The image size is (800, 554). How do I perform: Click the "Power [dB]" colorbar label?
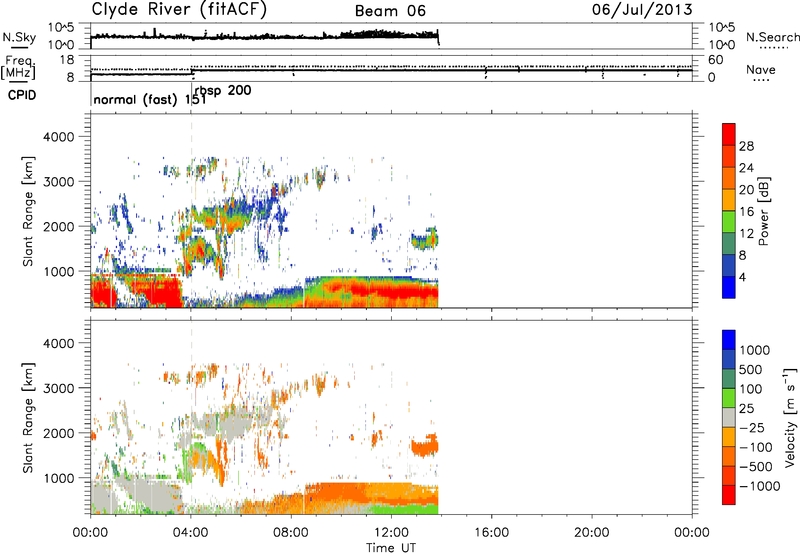[763, 211]
